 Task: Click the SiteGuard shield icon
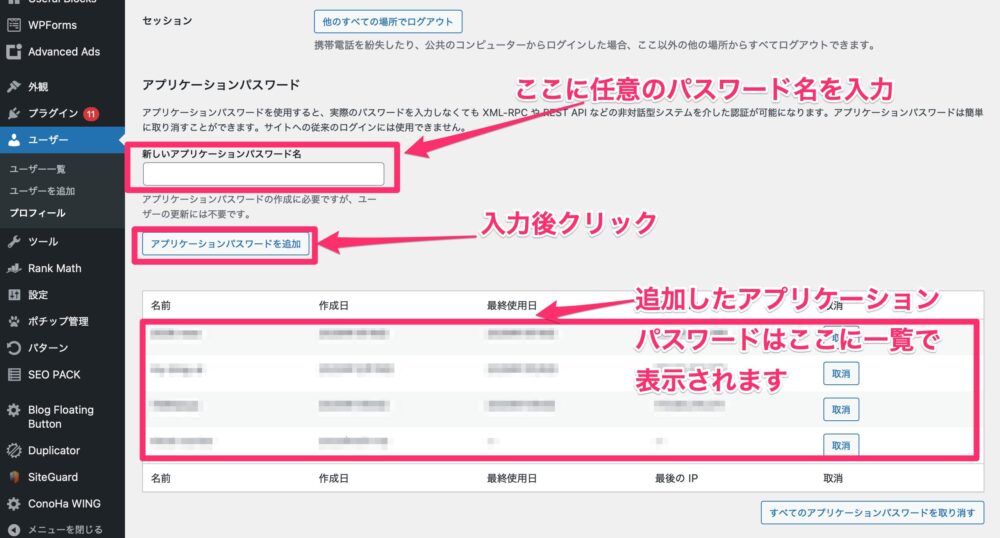coord(14,477)
